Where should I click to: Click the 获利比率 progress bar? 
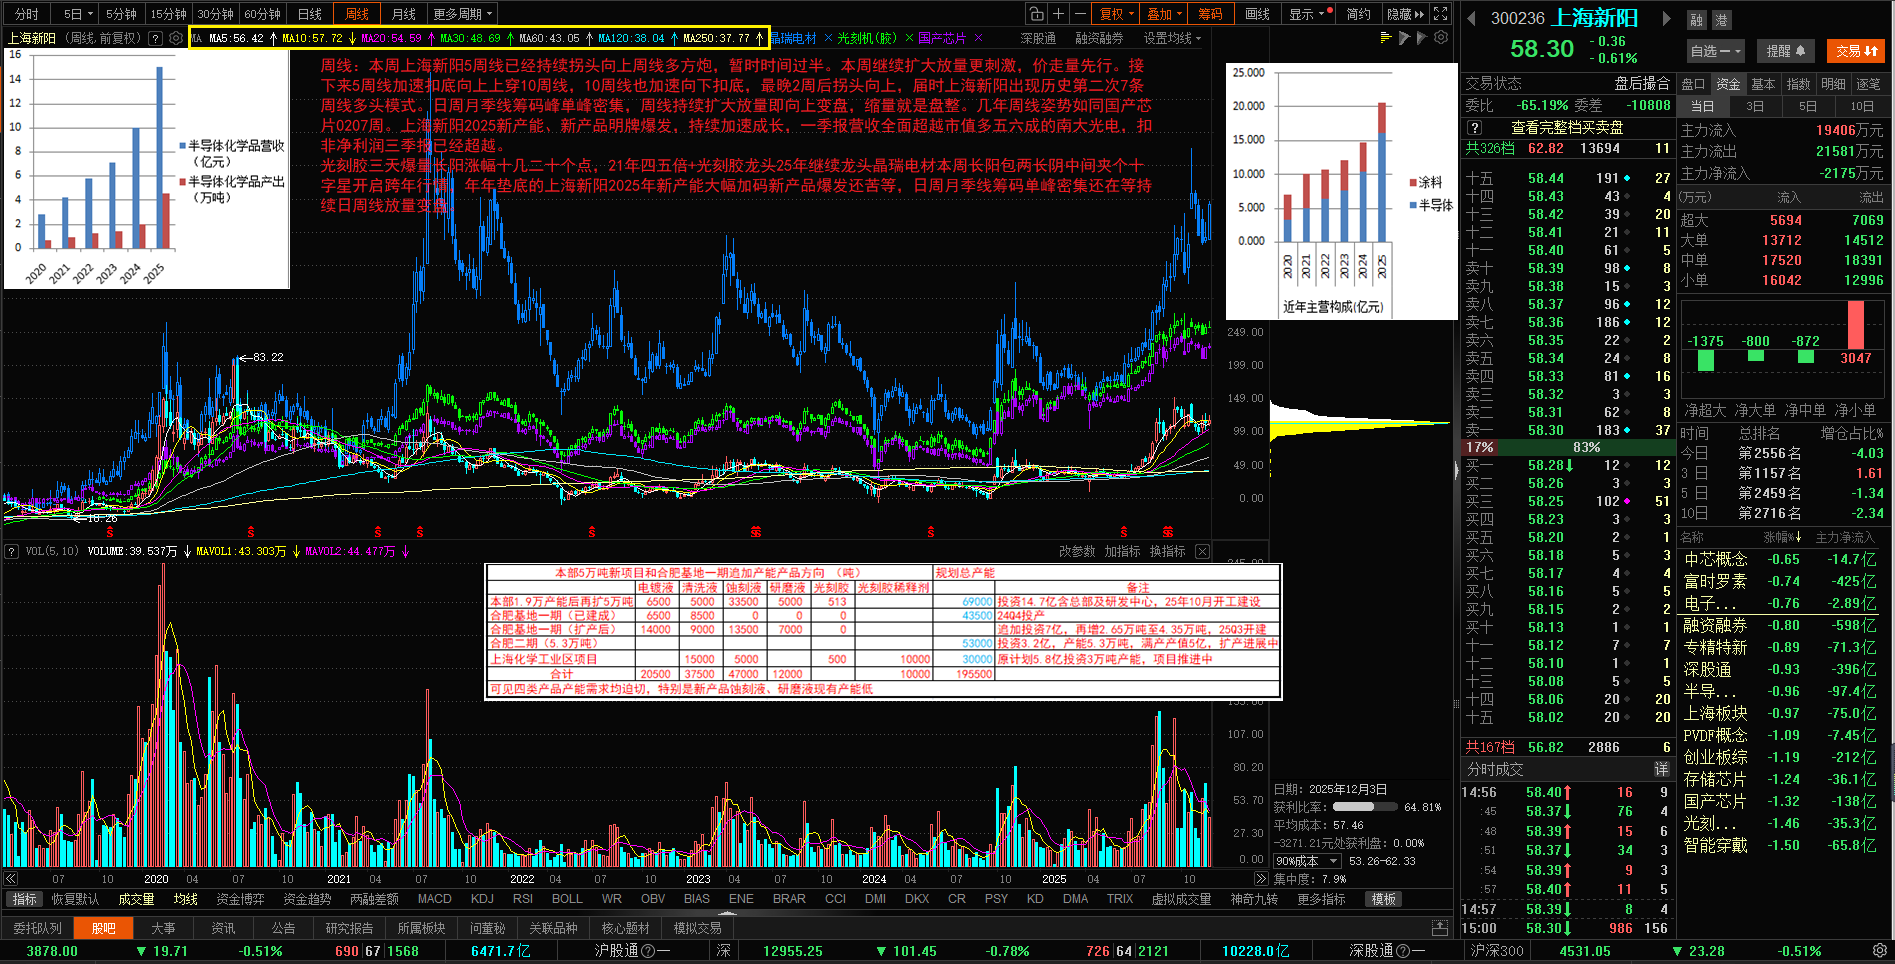(x=1365, y=806)
